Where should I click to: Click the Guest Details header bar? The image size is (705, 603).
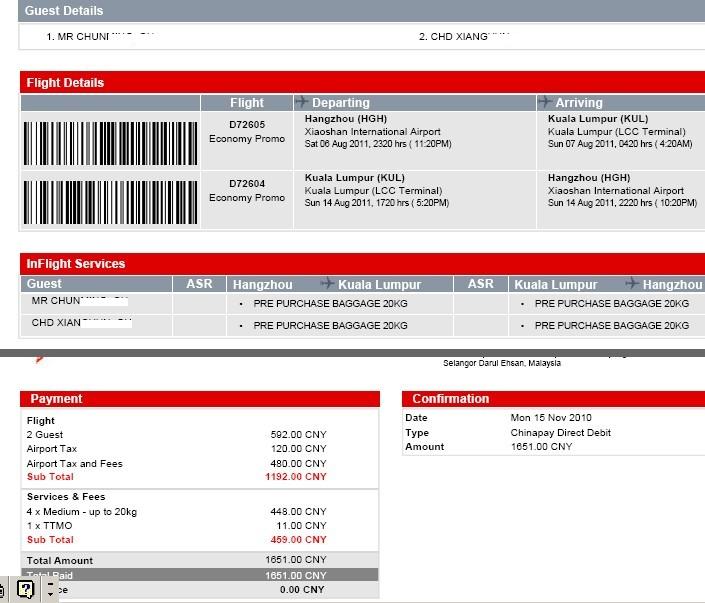pyautogui.click(x=361, y=11)
